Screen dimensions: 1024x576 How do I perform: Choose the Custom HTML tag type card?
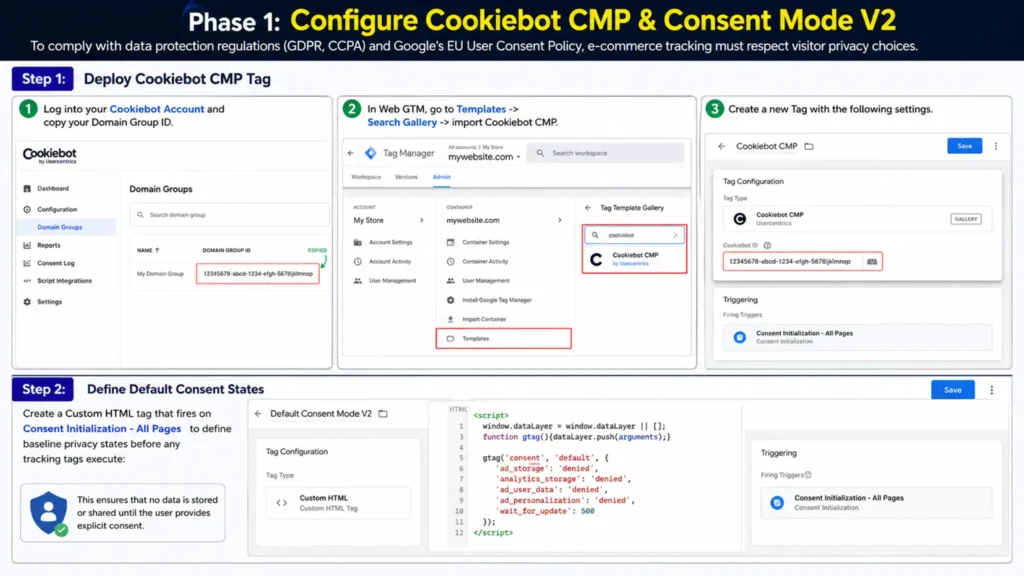pos(338,502)
